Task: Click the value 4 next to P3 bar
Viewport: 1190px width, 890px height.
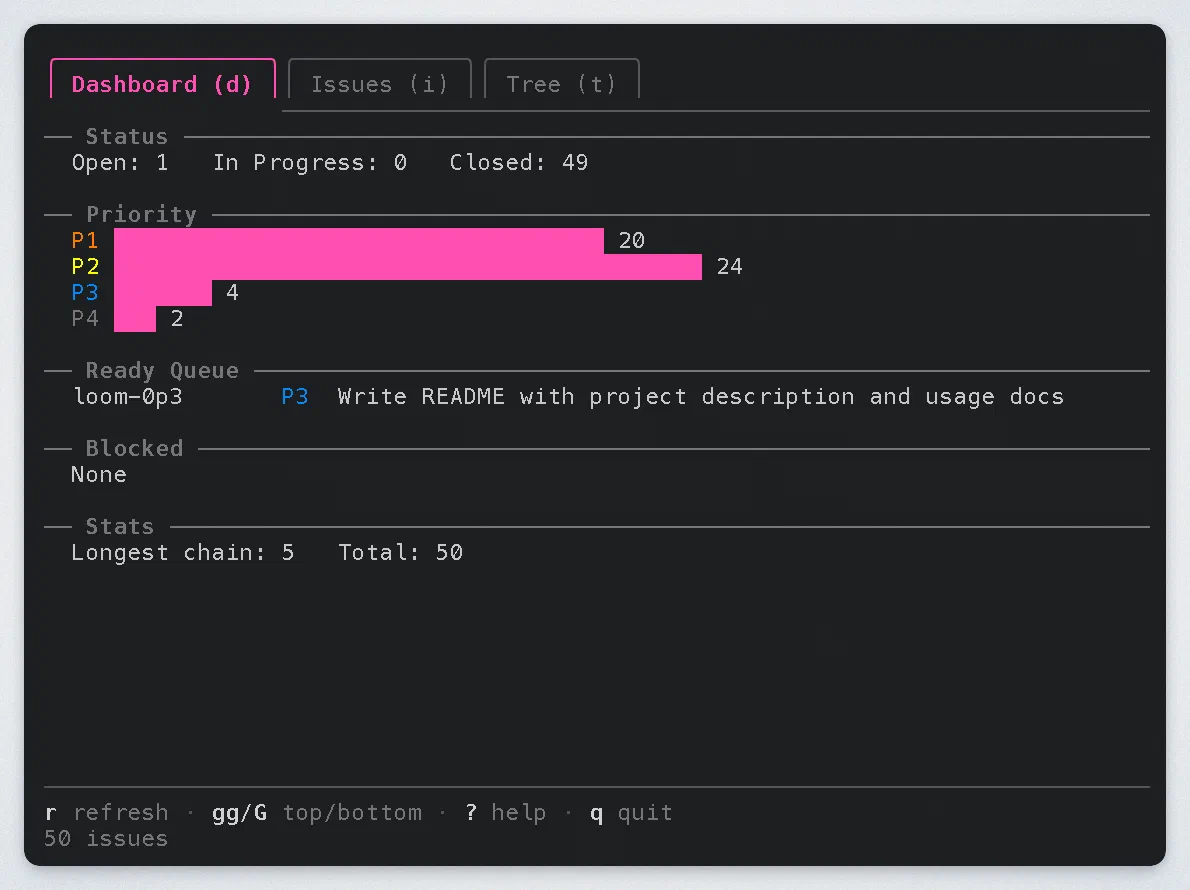Action: pyautogui.click(x=232, y=292)
